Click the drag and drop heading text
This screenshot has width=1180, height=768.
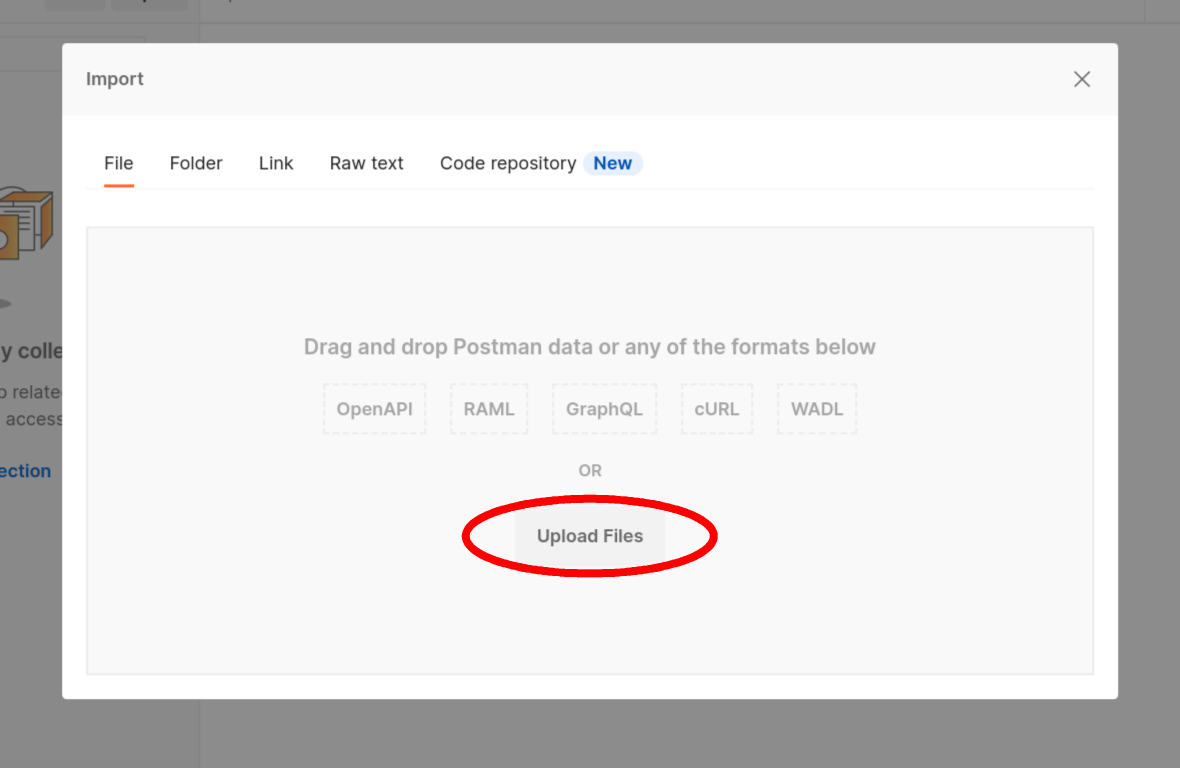pos(589,347)
